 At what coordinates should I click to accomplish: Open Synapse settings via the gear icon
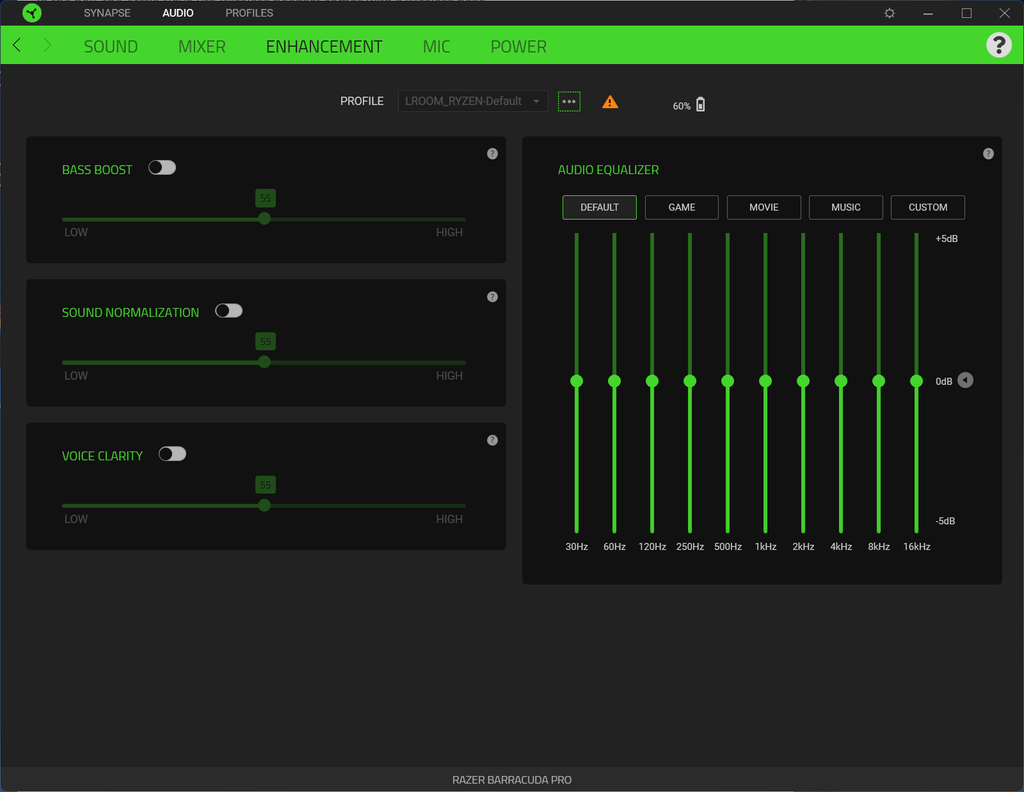point(888,13)
